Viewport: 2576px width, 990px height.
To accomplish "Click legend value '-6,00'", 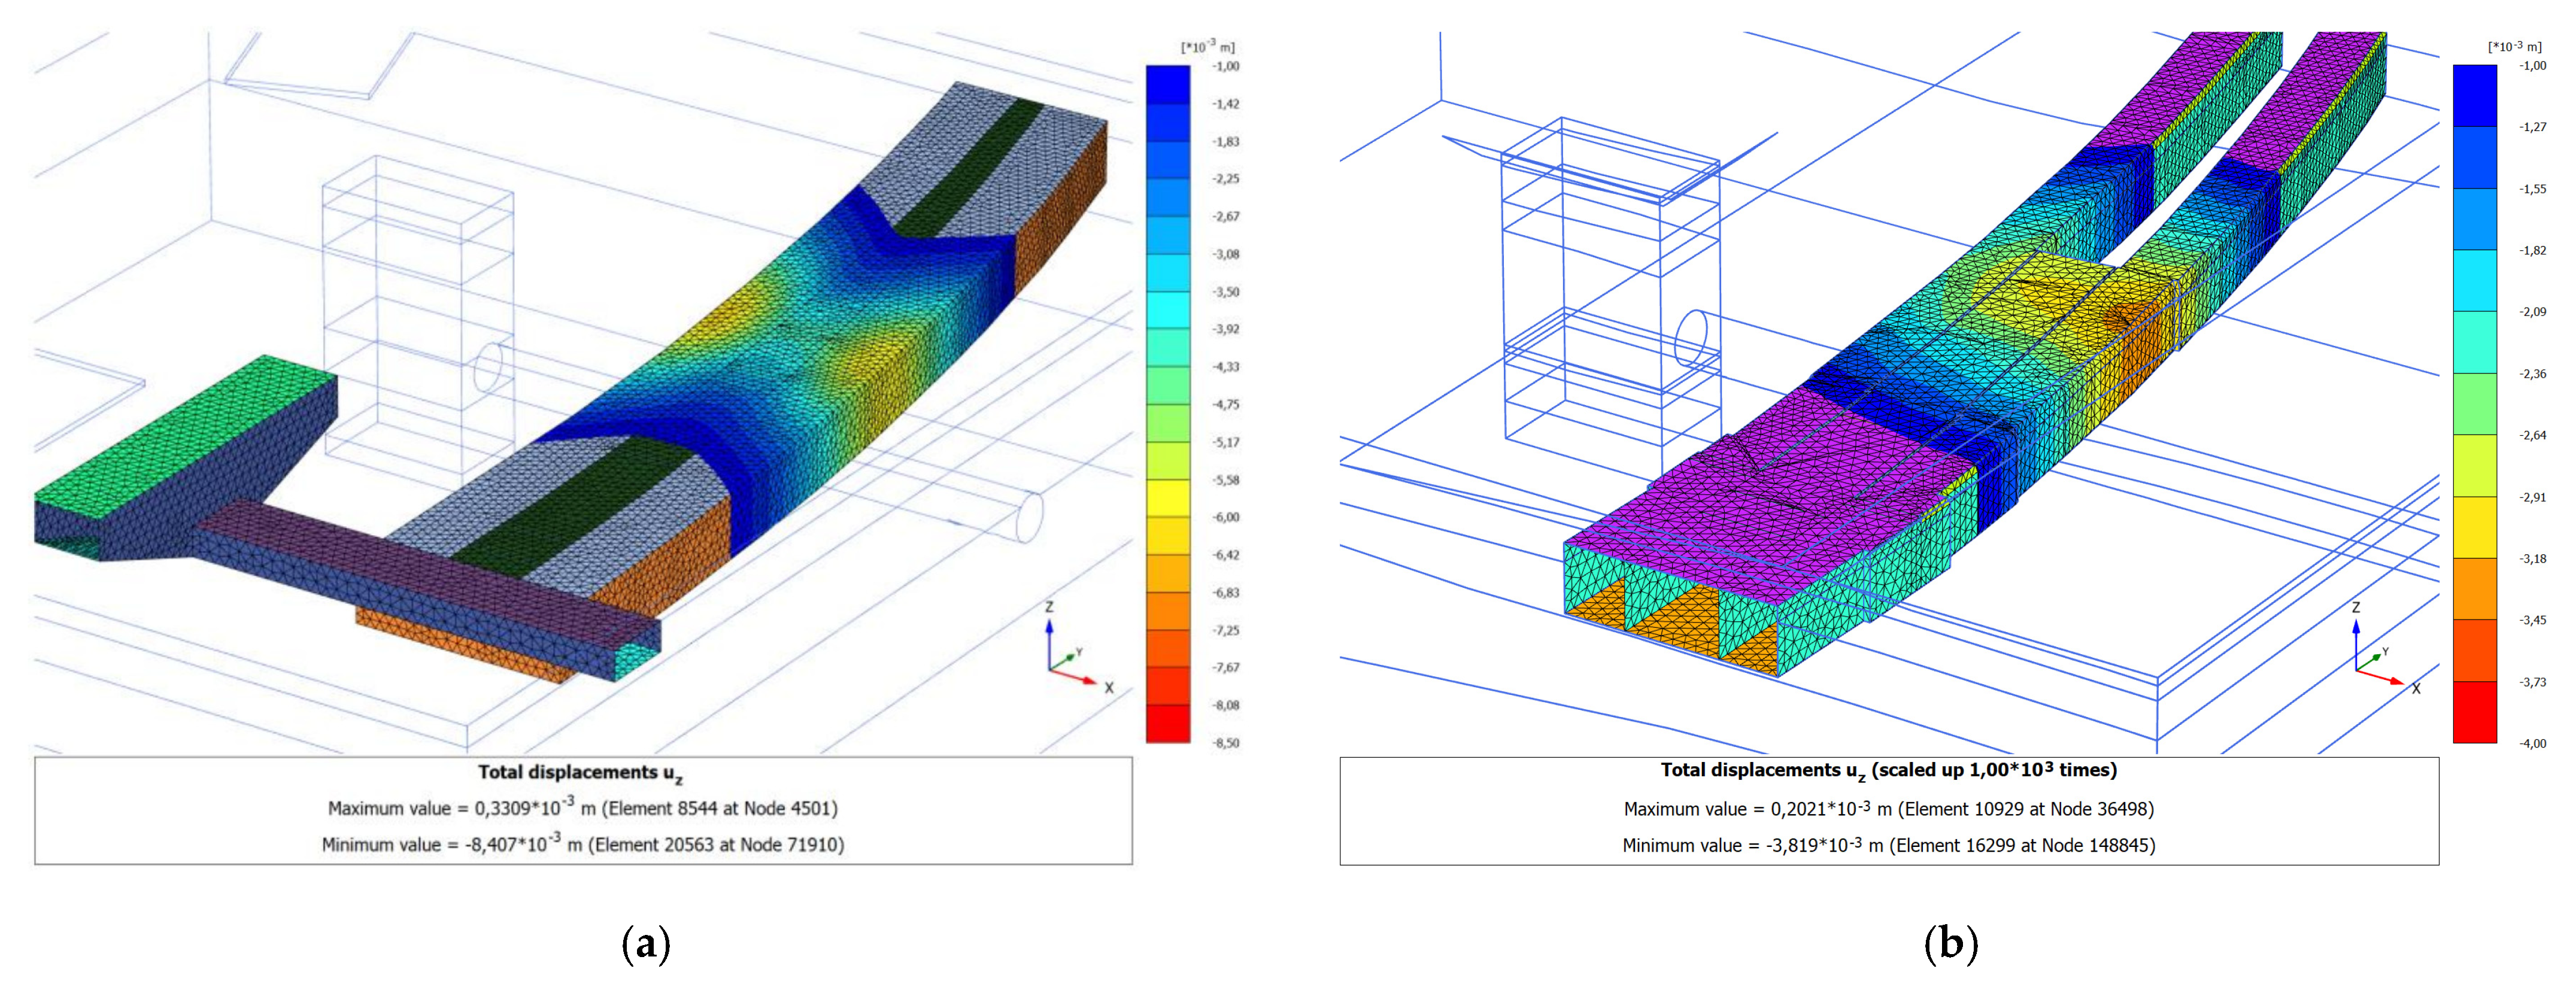I will 1226,517.
